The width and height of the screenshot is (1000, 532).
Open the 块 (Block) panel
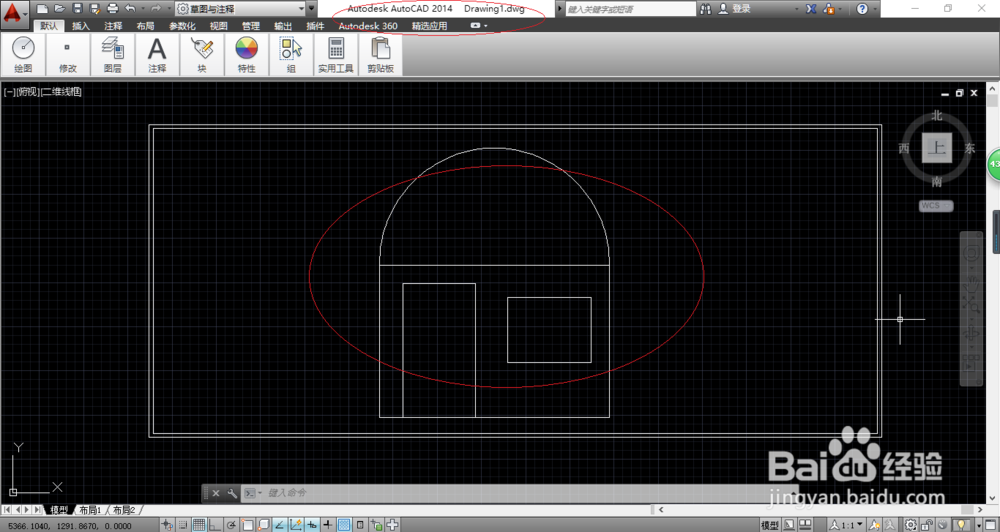(x=202, y=55)
